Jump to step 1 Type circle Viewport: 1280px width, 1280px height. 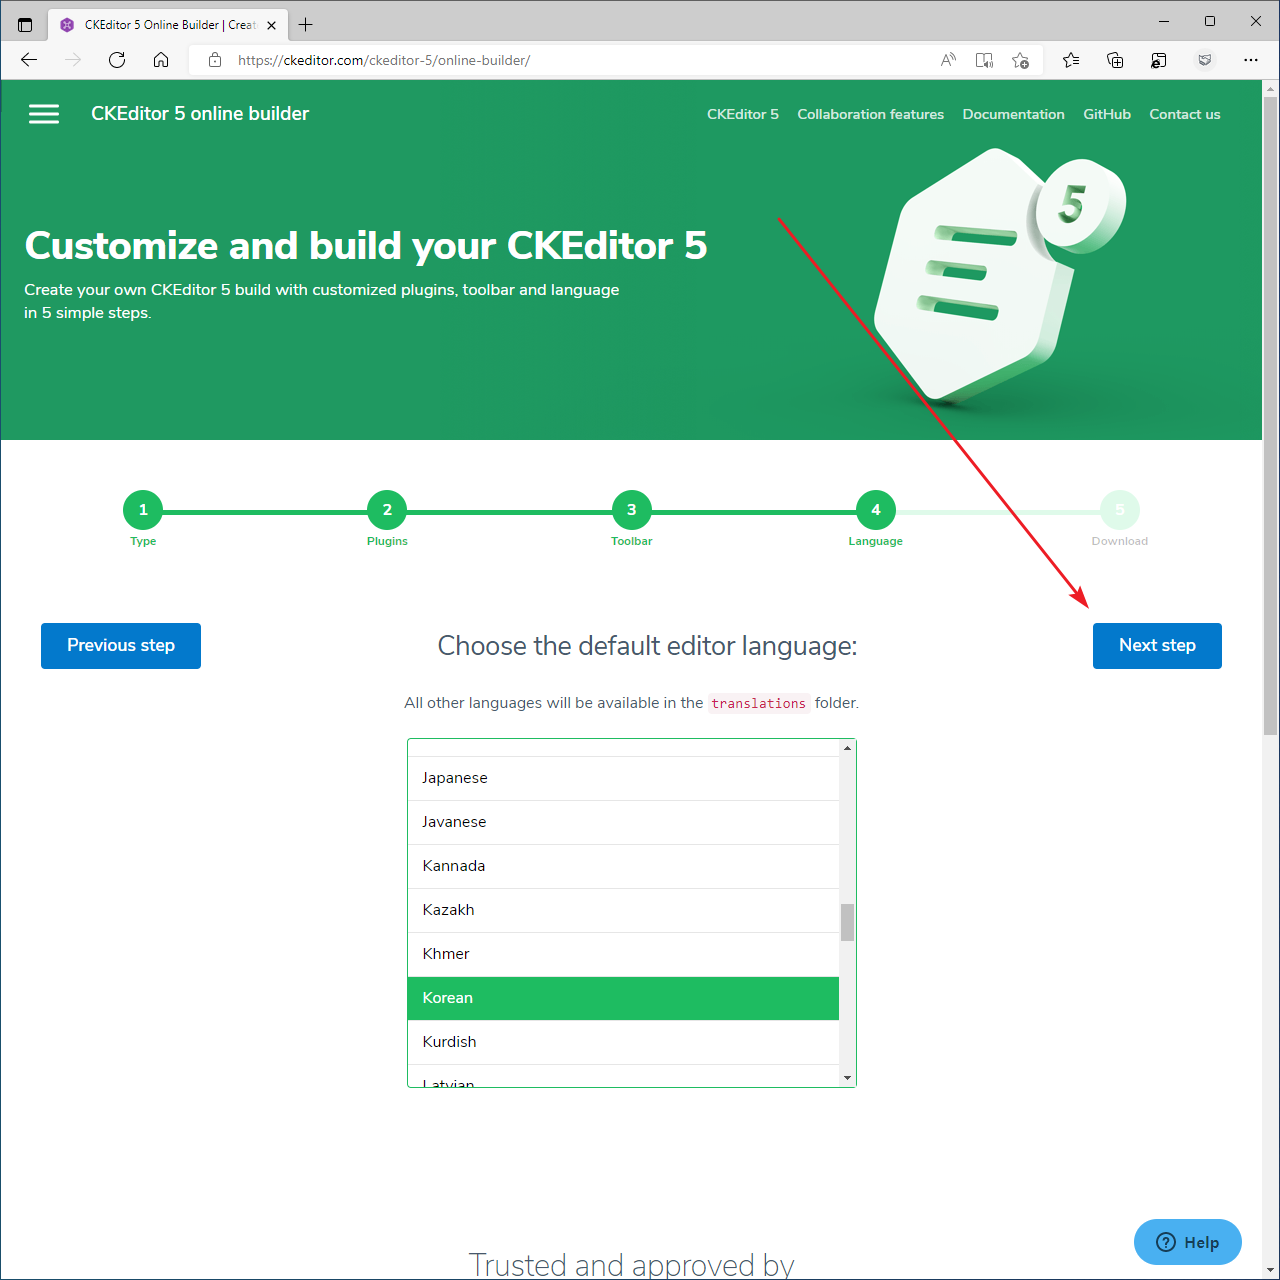click(143, 510)
